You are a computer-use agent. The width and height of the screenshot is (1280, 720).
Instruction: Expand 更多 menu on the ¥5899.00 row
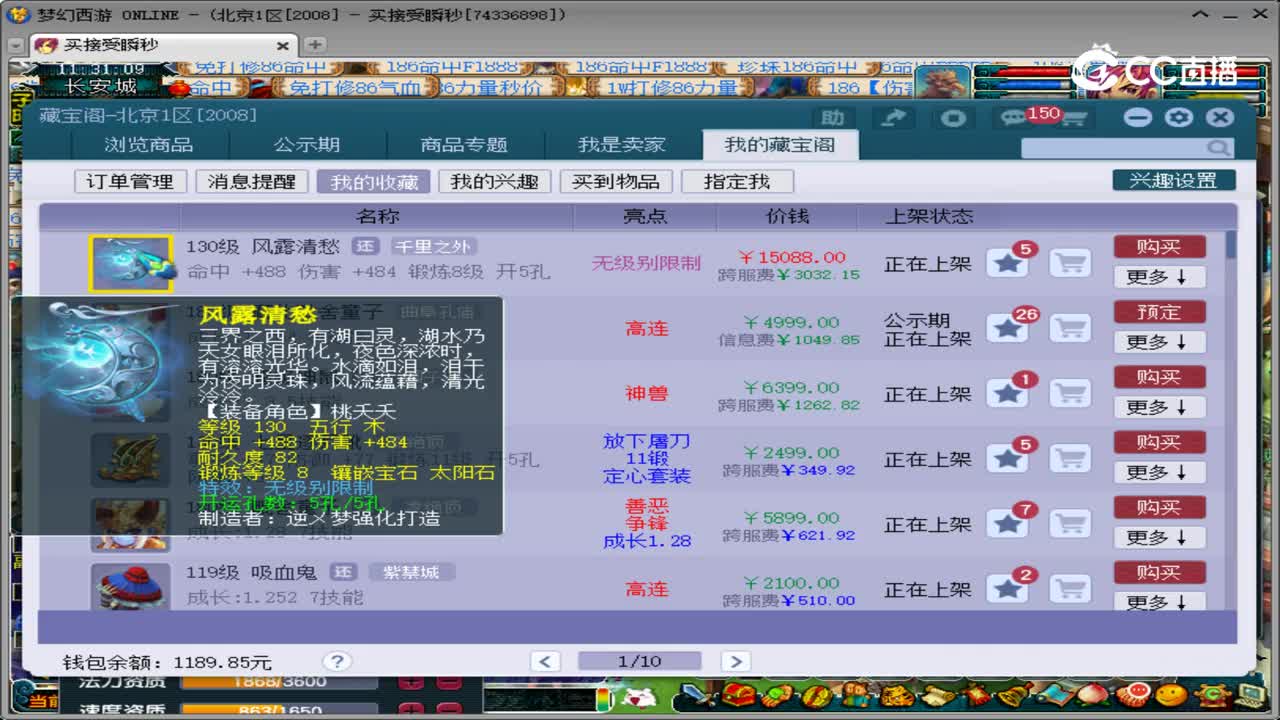[1159, 537]
